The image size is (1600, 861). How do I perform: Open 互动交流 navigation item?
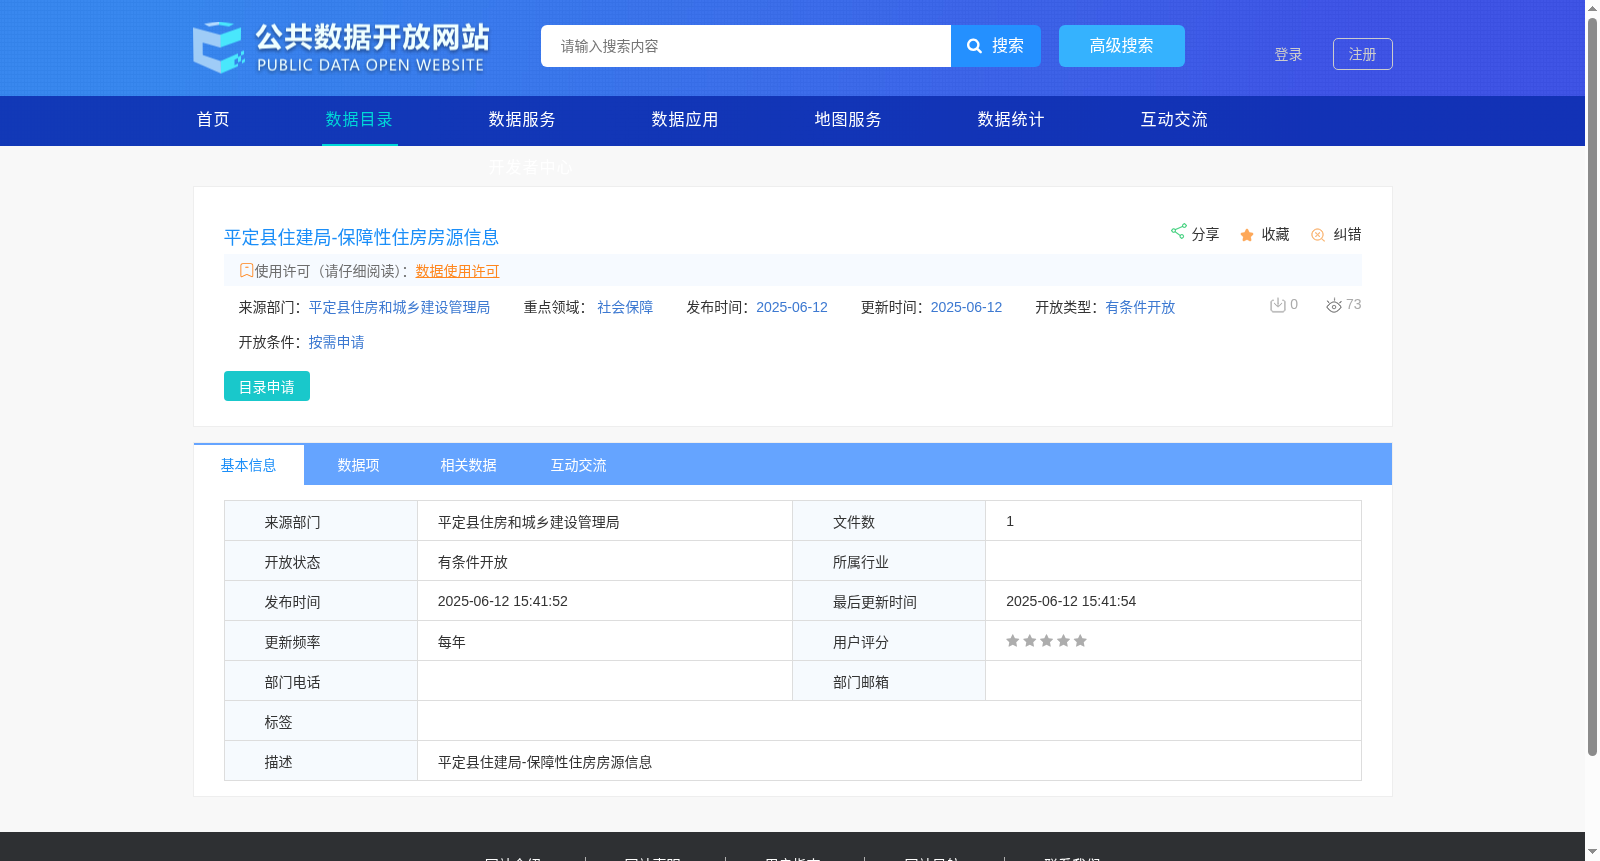click(1174, 120)
